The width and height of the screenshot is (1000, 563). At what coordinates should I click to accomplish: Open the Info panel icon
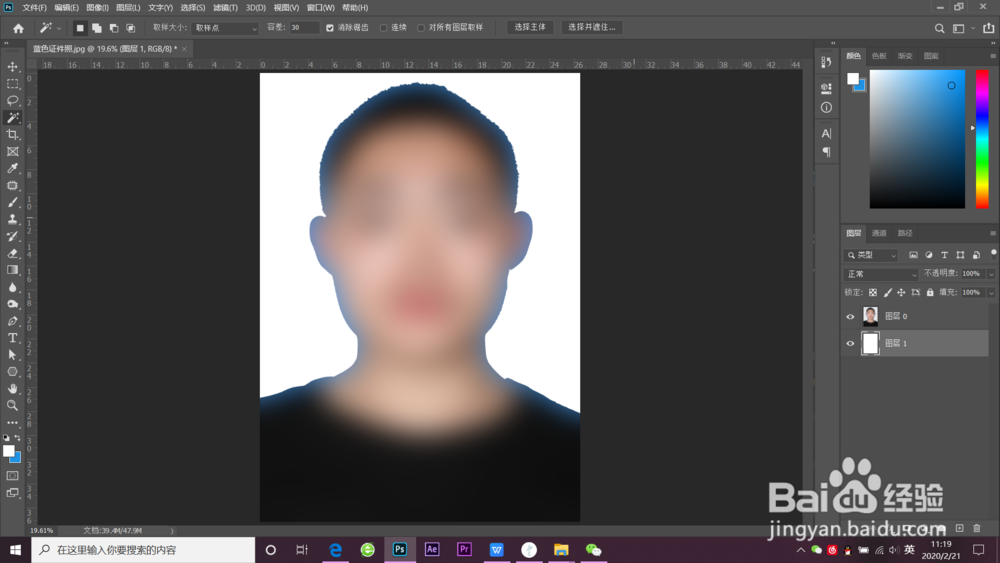[826, 107]
